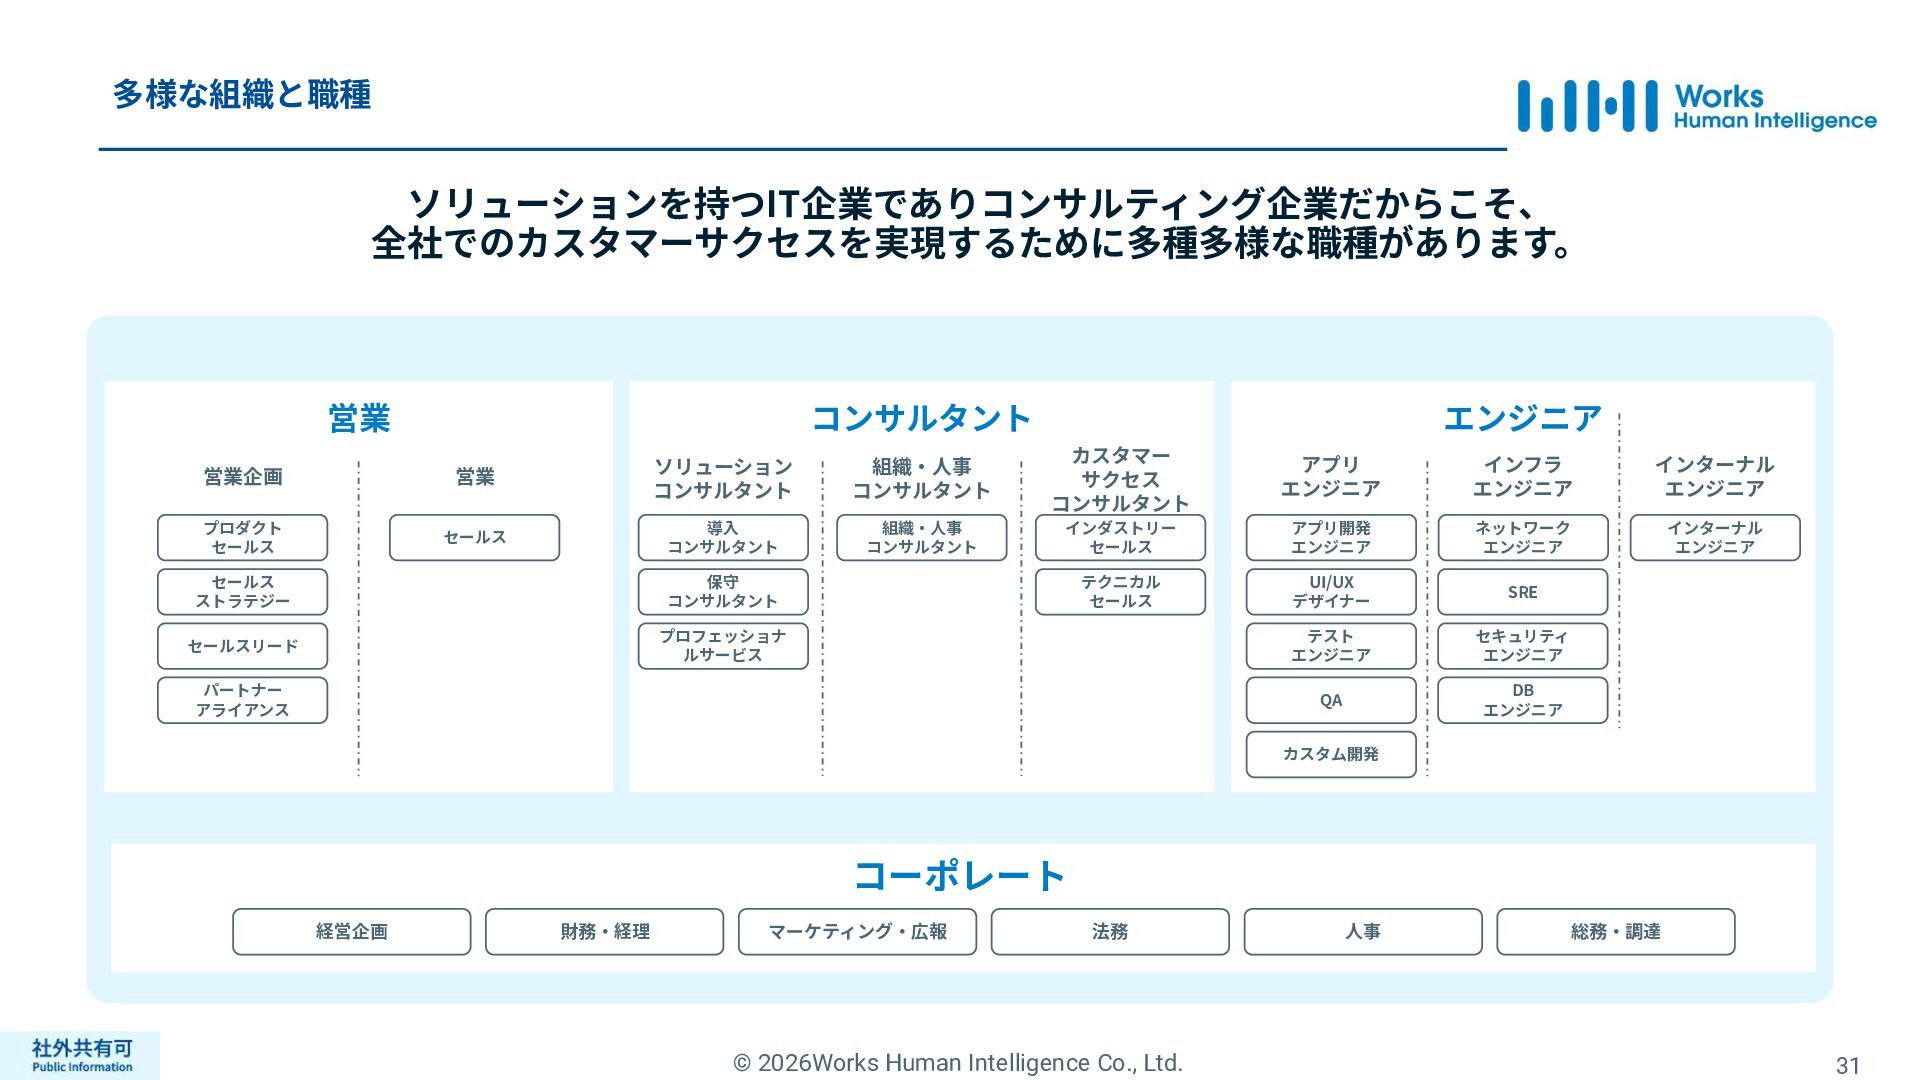
Task: Click the セールスリード box
Action: pos(242,646)
